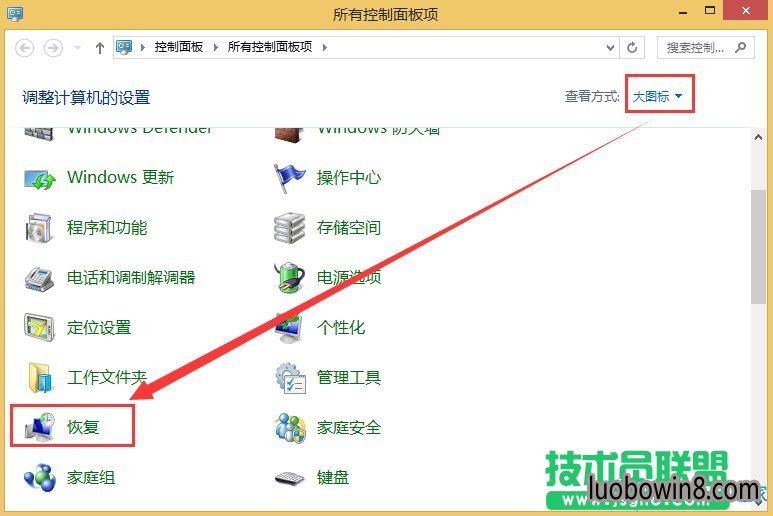Viewport: 773px width, 516px height.
Task: Open the 存储空间 drives icon
Action: pyautogui.click(x=289, y=228)
